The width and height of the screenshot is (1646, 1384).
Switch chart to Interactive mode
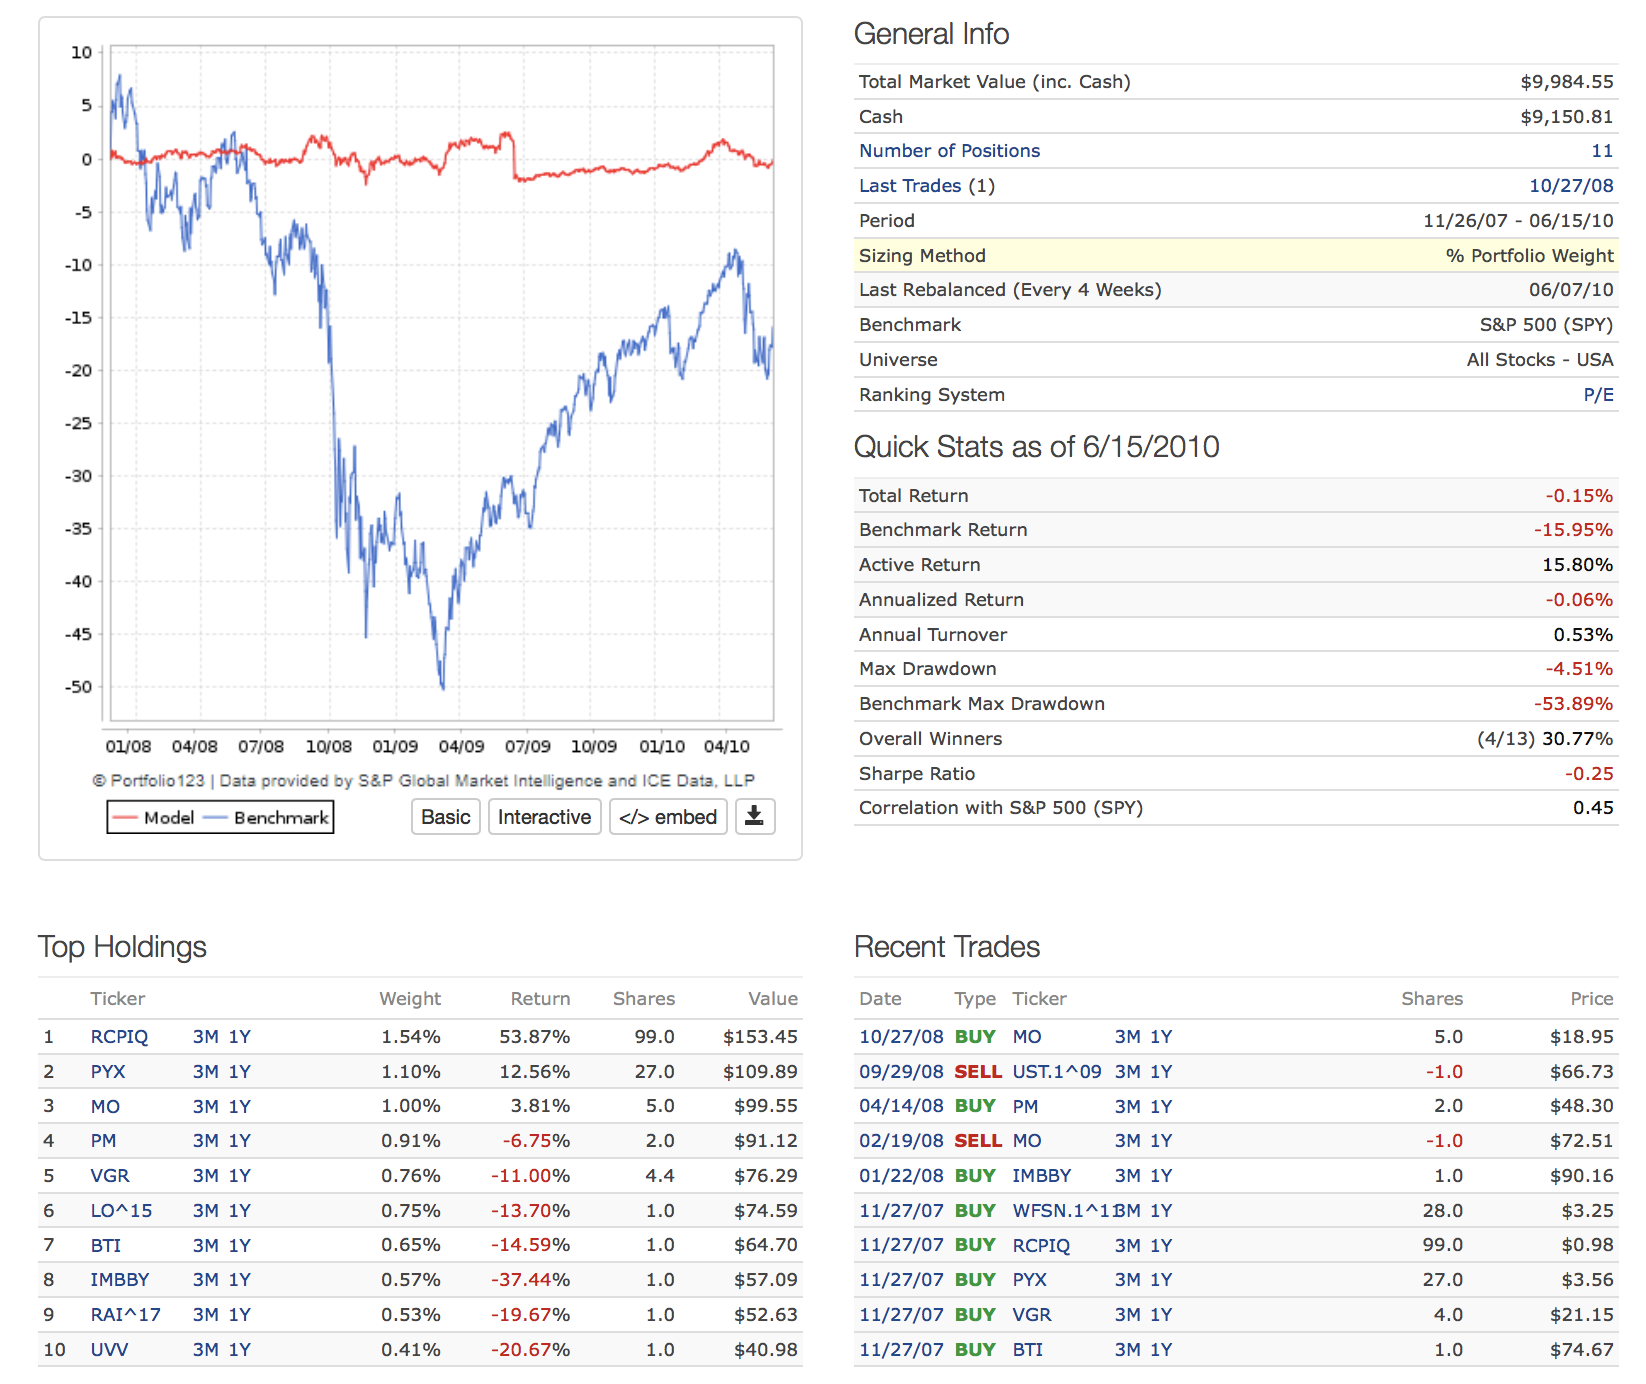[544, 817]
